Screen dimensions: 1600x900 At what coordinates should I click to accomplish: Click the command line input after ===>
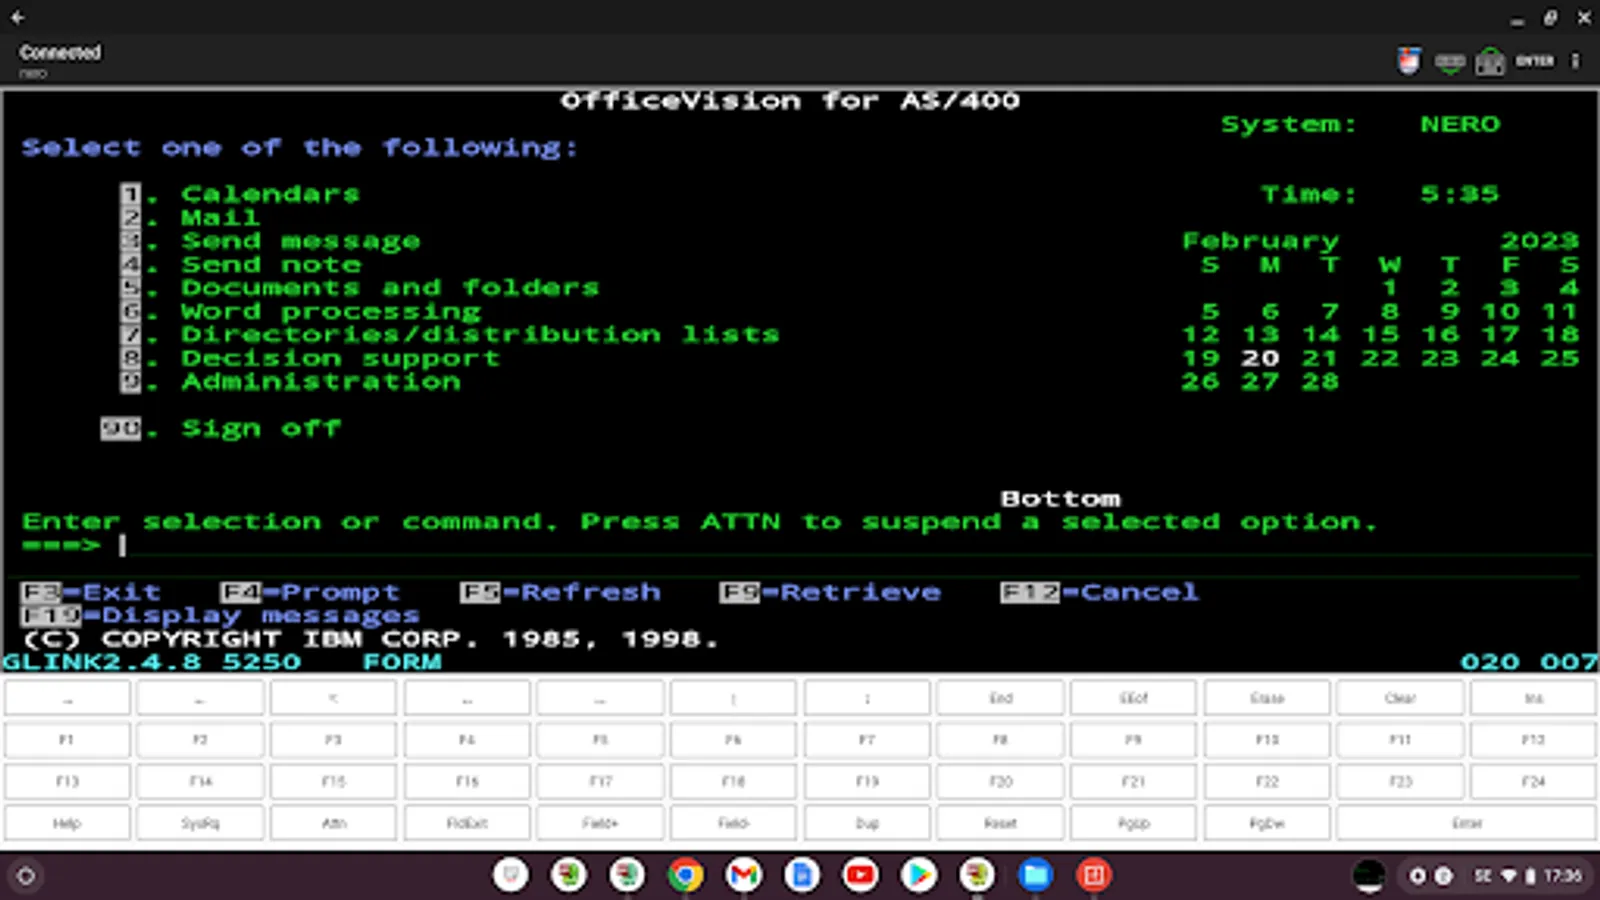856,545
